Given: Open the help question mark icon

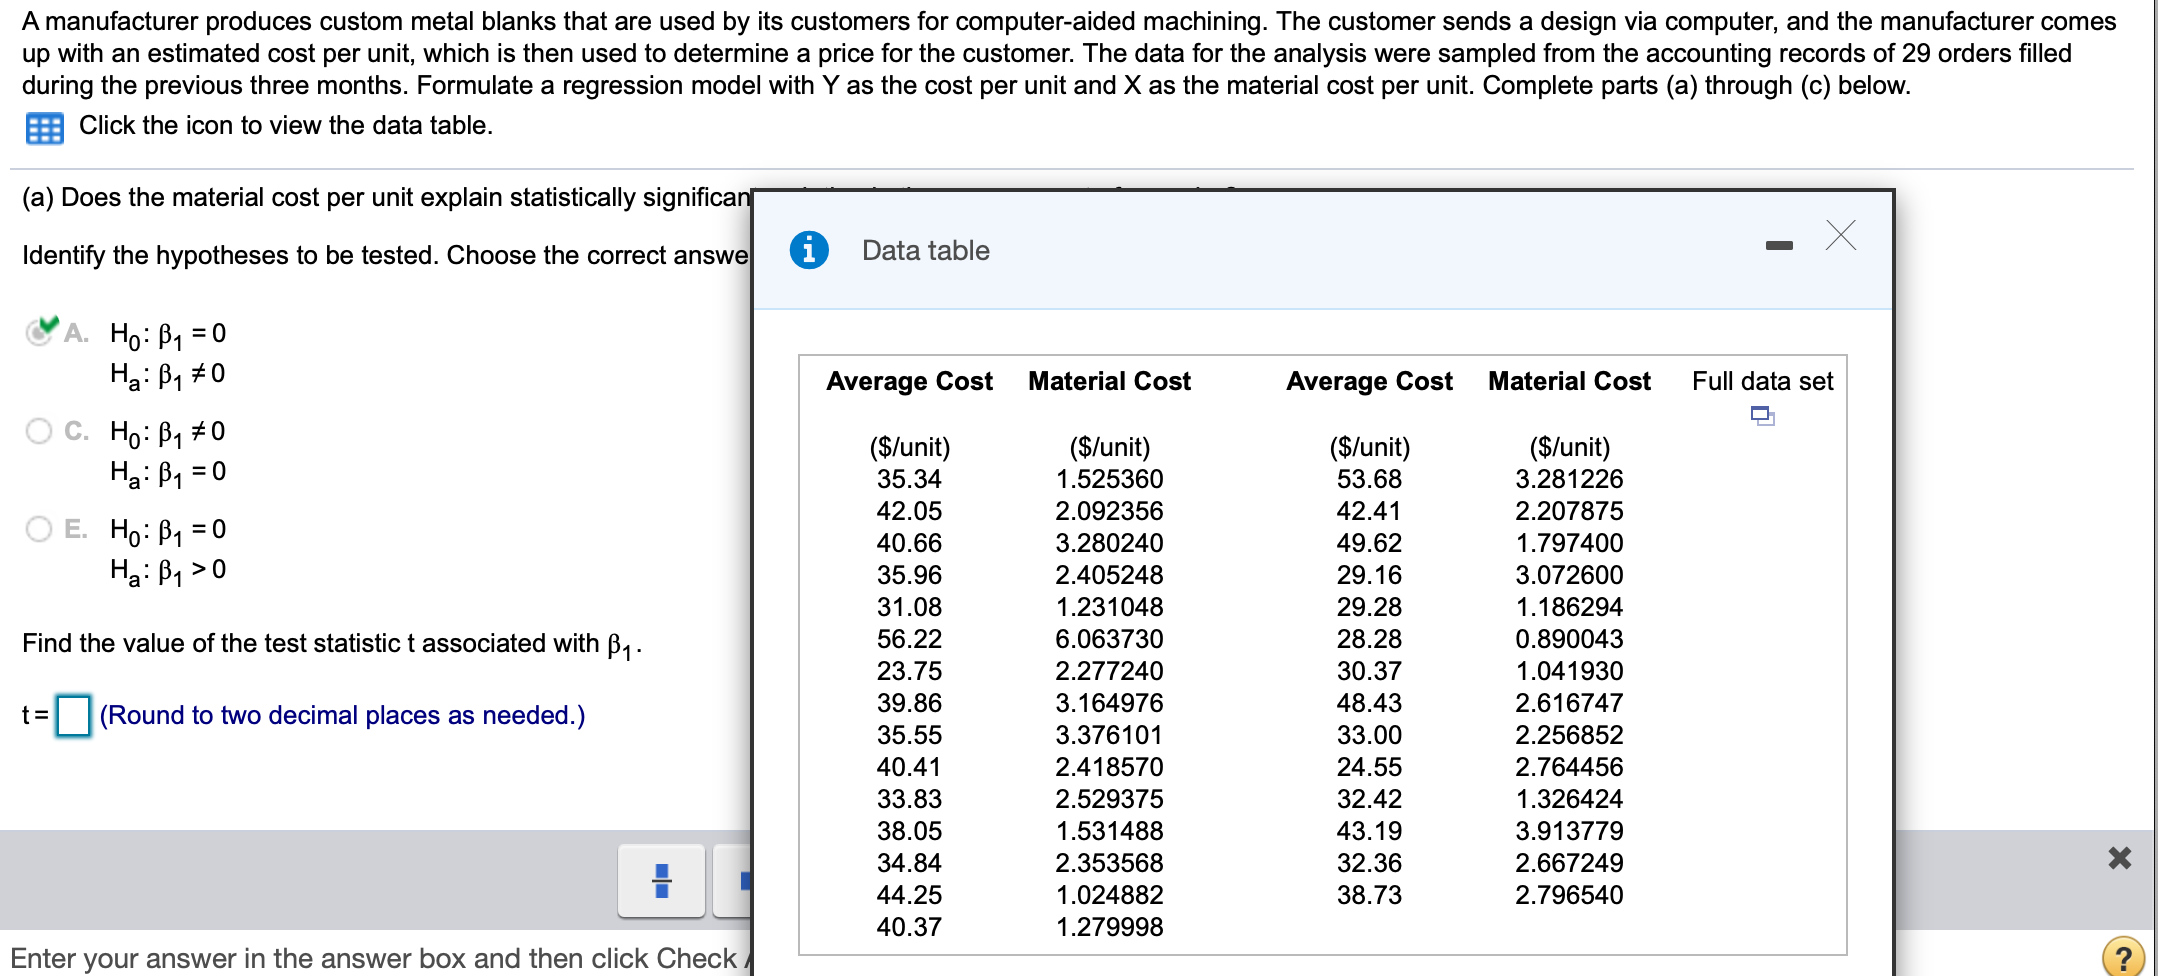Looking at the screenshot, I should [x=2123, y=956].
